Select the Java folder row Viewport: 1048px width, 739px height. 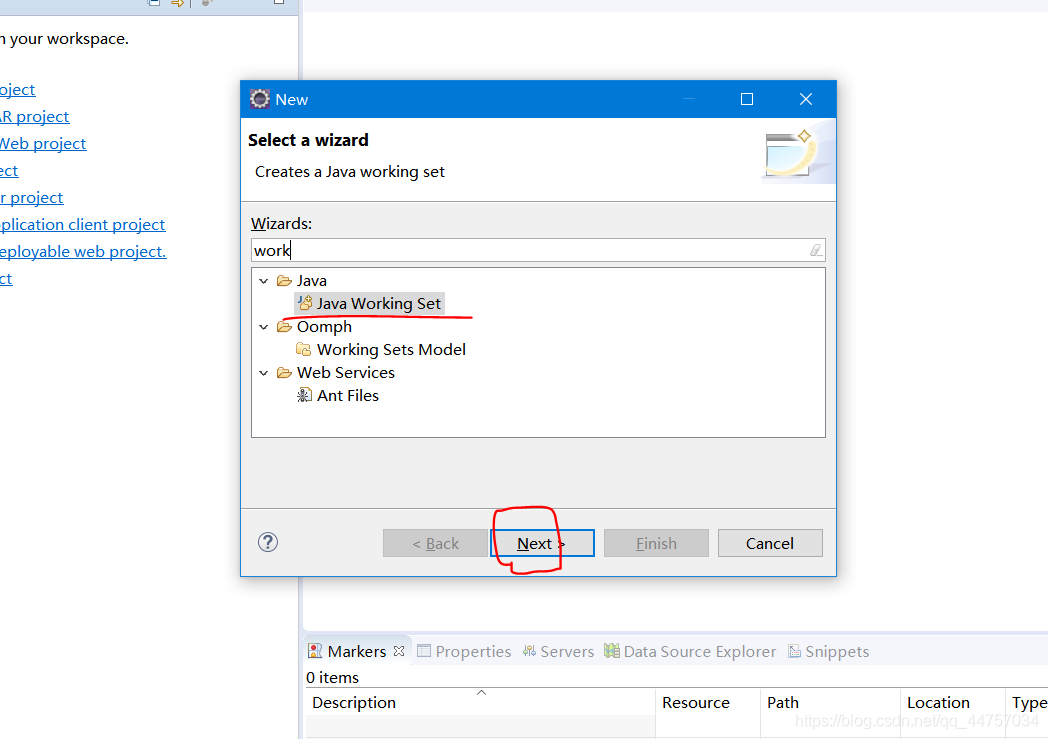click(311, 281)
